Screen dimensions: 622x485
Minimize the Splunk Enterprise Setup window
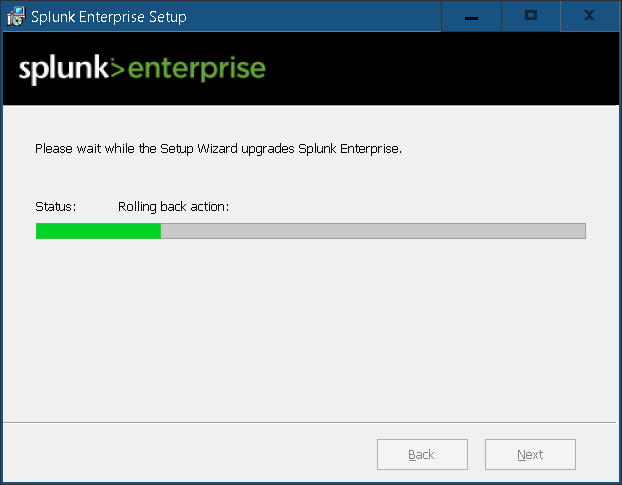tap(471, 16)
